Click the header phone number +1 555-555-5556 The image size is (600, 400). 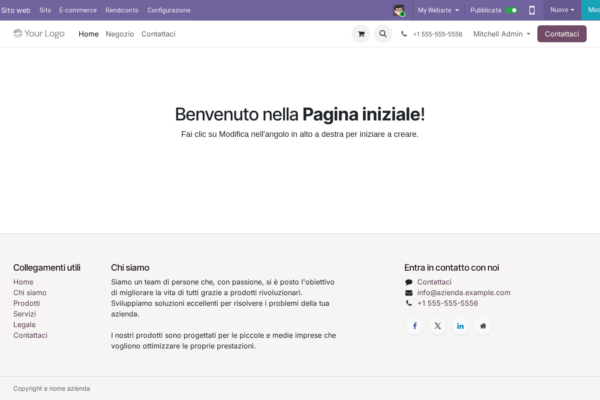pyautogui.click(x=437, y=34)
